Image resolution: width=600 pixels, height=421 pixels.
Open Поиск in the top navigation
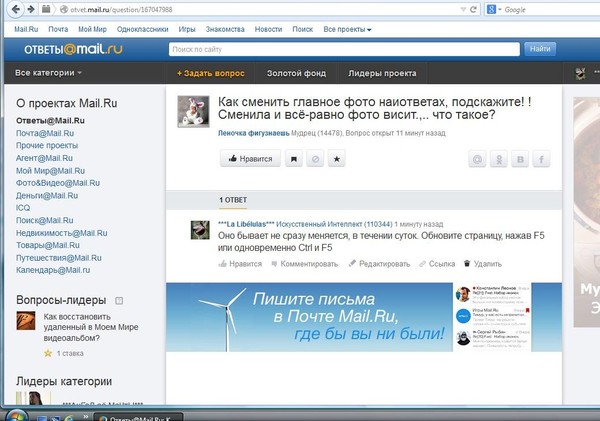coord(303,29)
